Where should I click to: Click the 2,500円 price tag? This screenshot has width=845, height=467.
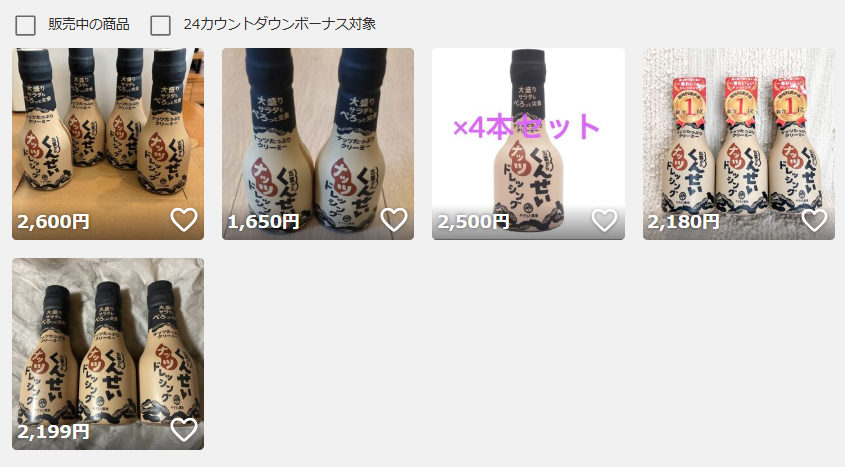click(x=473, y=221)
